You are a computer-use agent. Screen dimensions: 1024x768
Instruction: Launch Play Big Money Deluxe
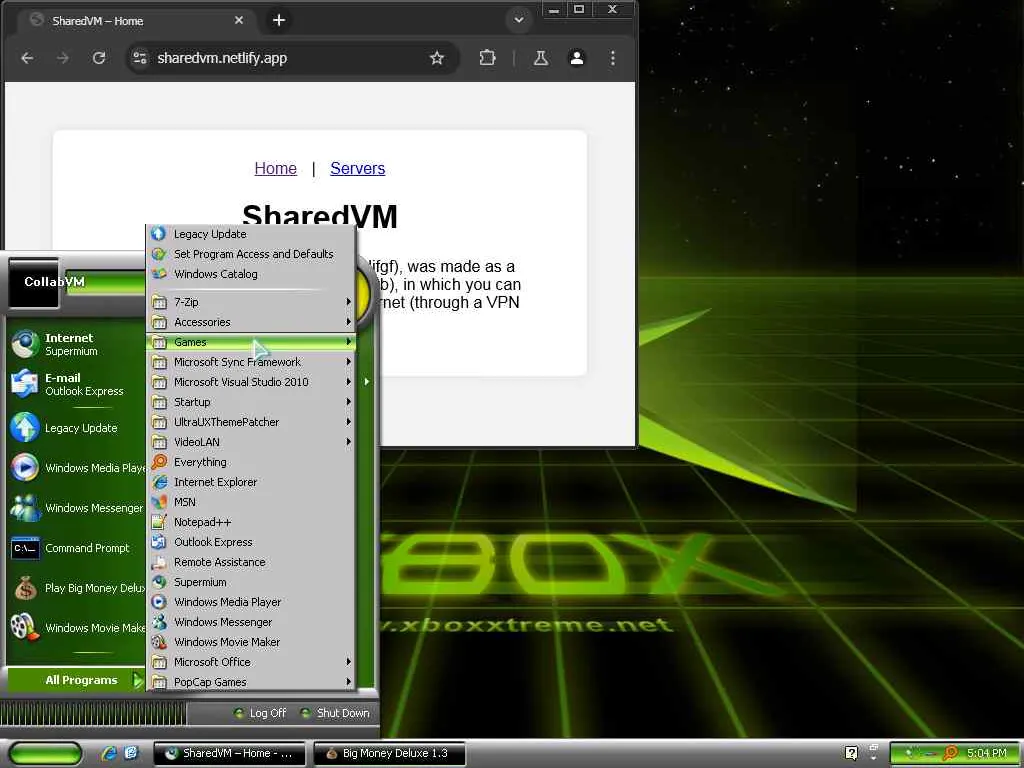pos(76,588)
